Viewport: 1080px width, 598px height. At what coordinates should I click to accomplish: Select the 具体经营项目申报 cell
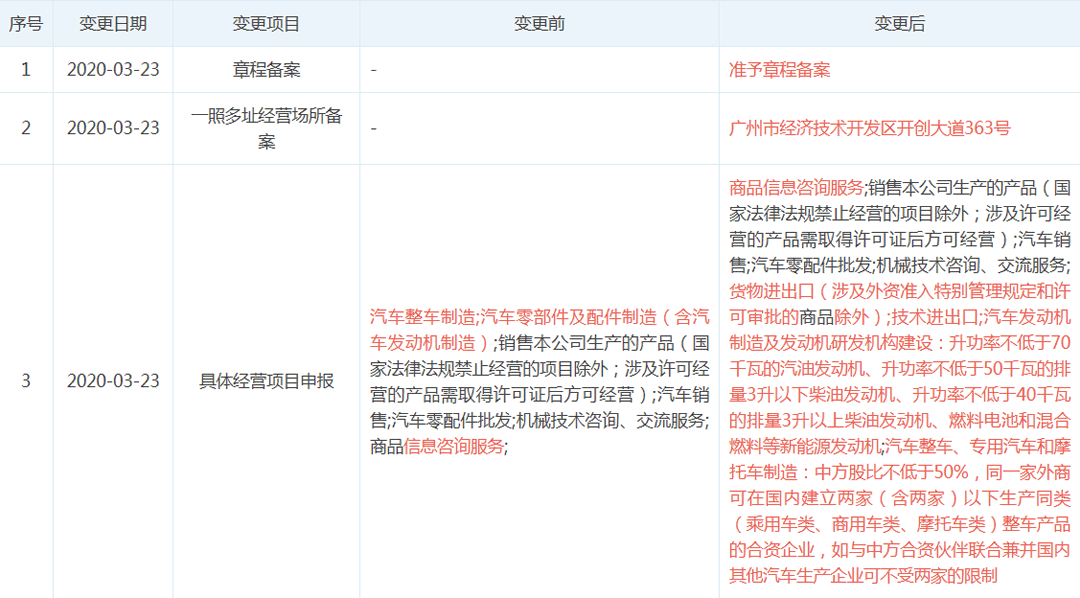click(266, 381)
